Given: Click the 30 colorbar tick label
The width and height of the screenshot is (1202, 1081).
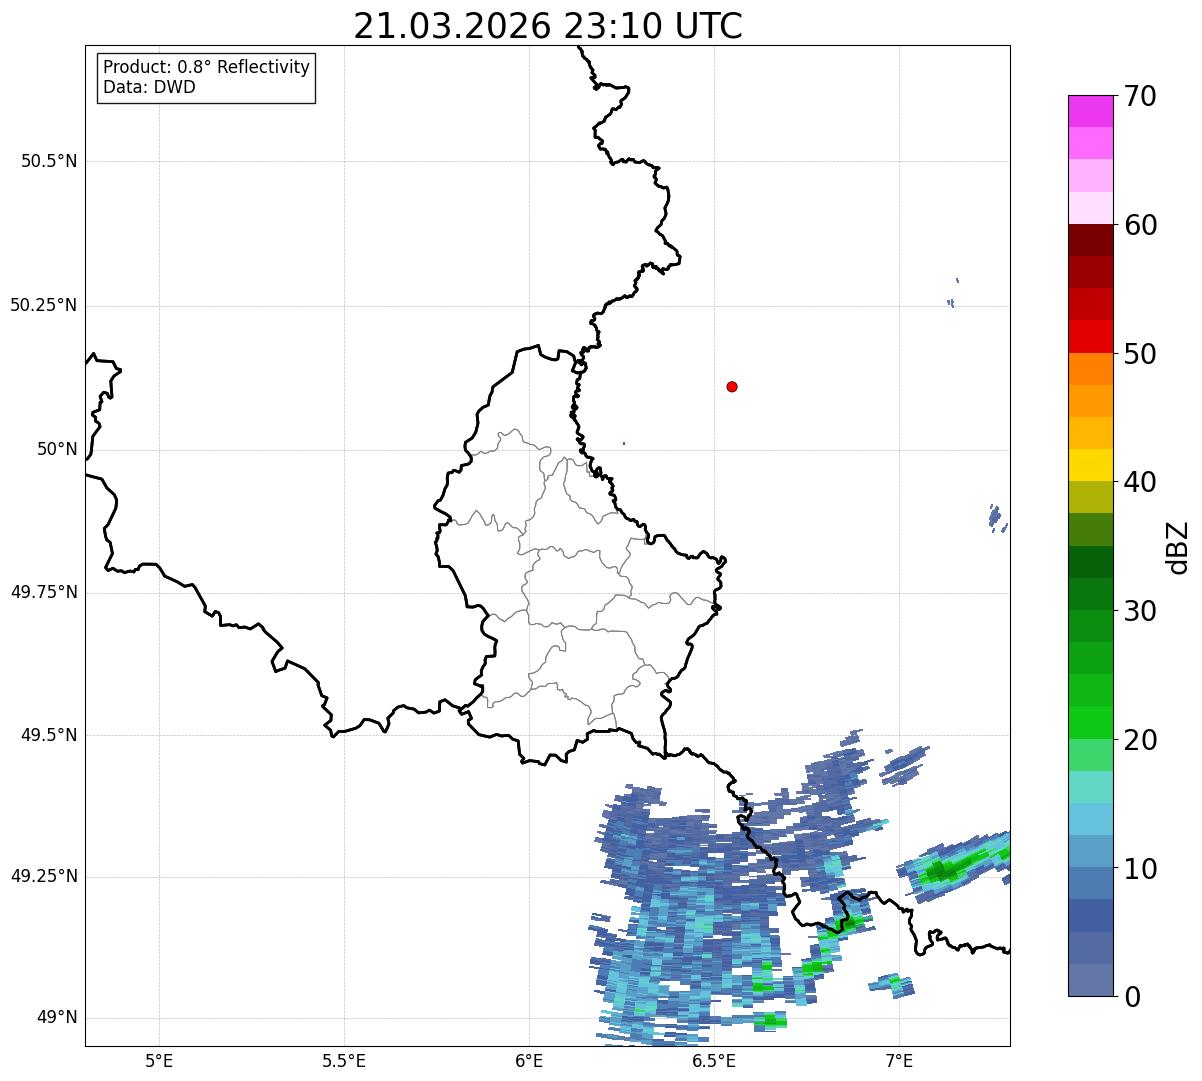Looking at the screenshot, I should coord(1140,611).
